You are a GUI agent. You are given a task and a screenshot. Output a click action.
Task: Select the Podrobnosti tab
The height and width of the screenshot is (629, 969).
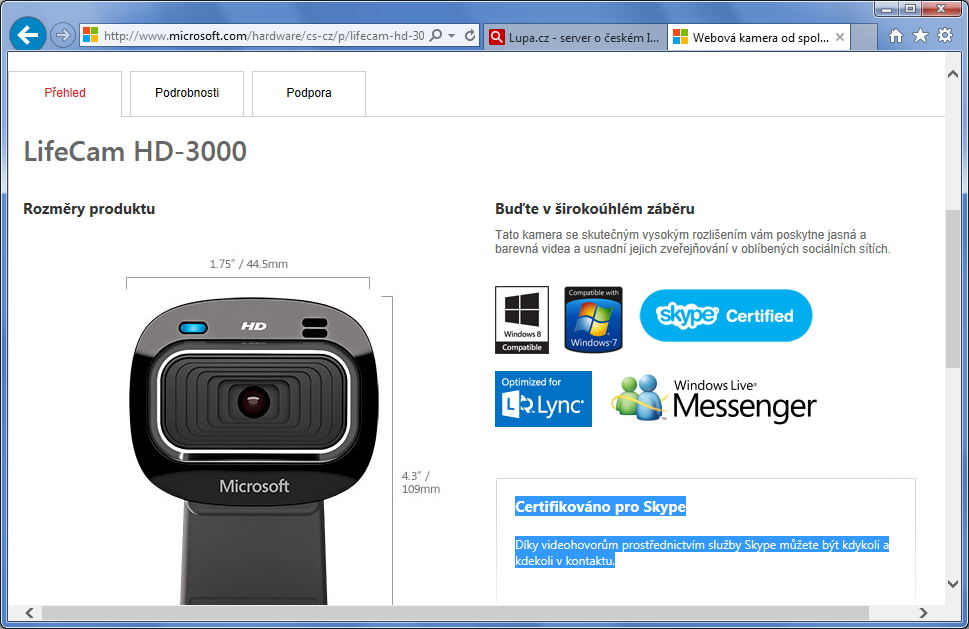[x=187, y=93]
